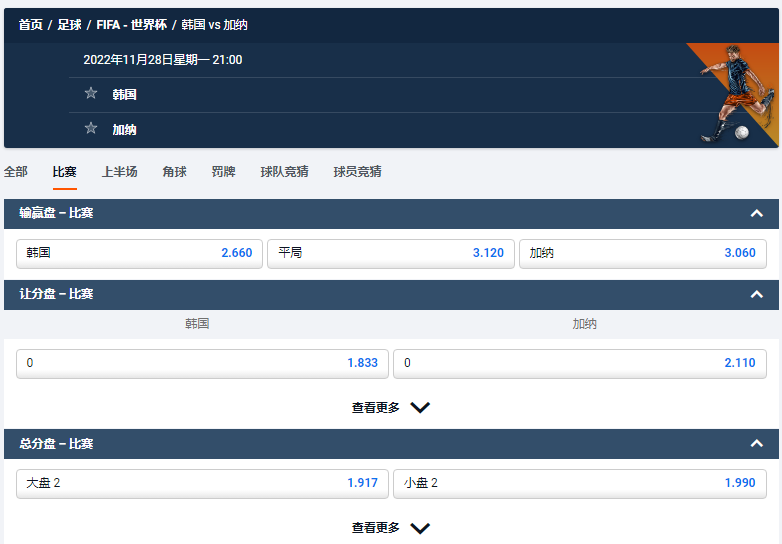Viewport: 782px width, 544px height.
Task: Favorite the 韩国 team star
Action: point(91,93)
